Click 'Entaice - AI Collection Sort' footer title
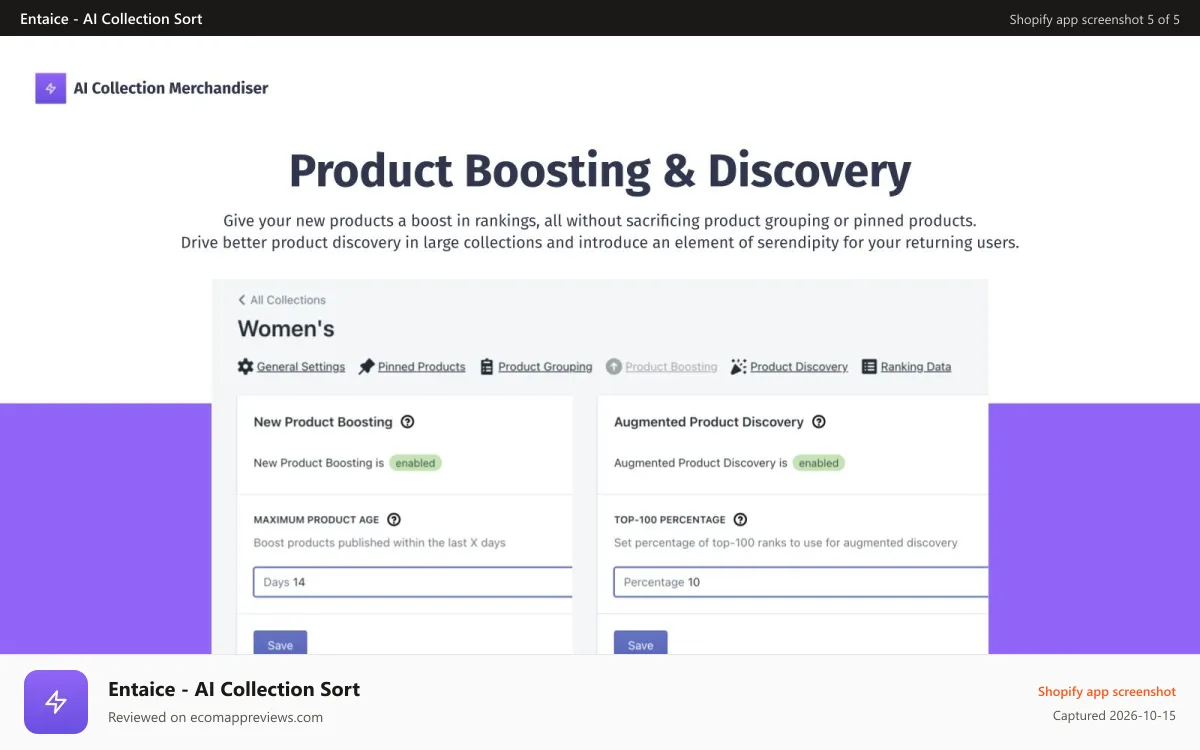The image size is (1200, 750). (234, 689)
